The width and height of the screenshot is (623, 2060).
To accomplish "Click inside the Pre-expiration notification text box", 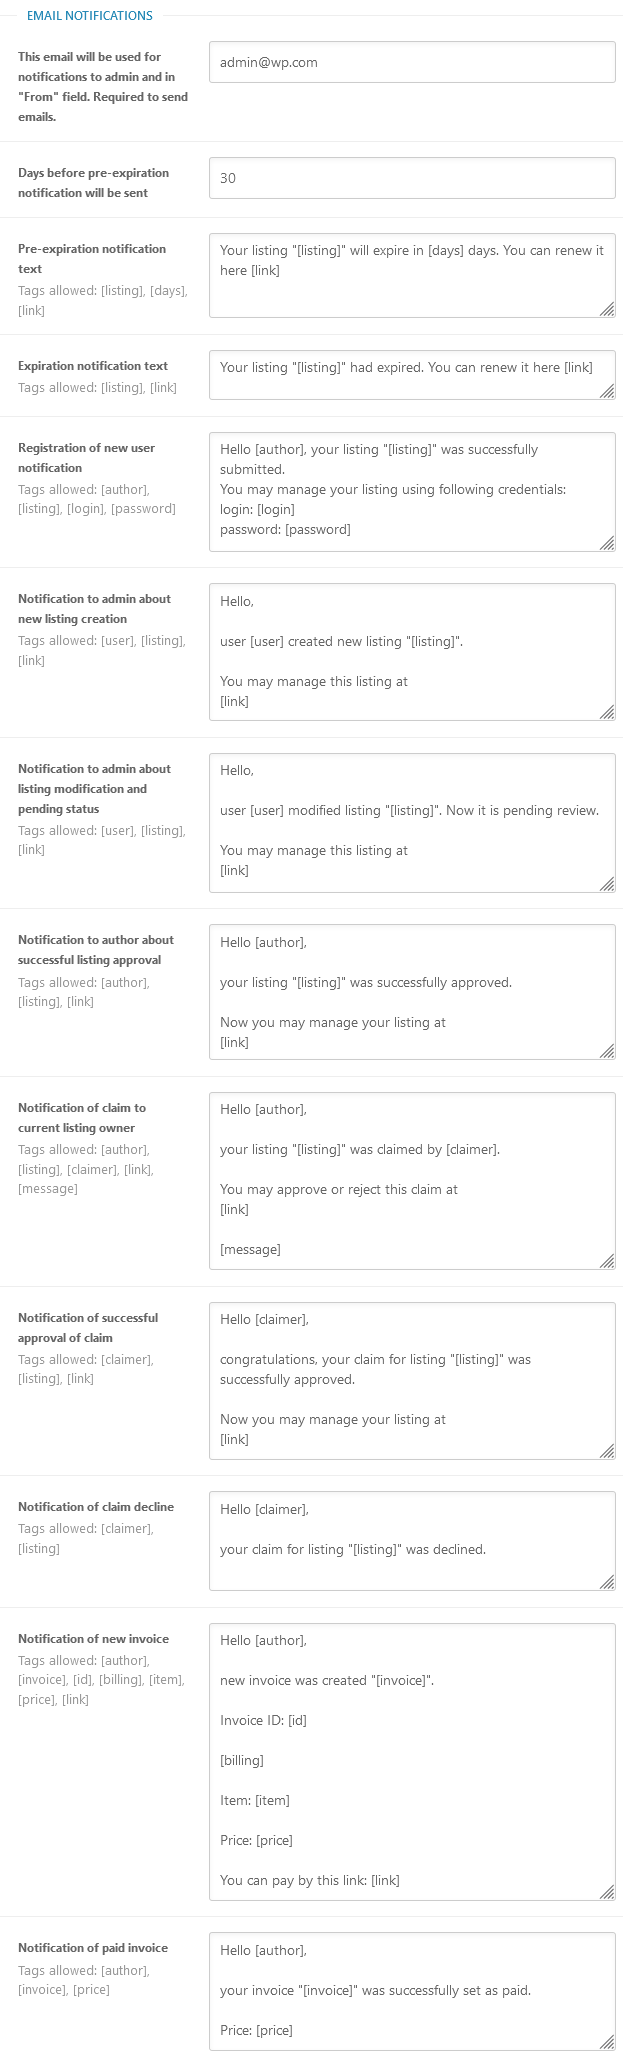I will pos(412,276).
